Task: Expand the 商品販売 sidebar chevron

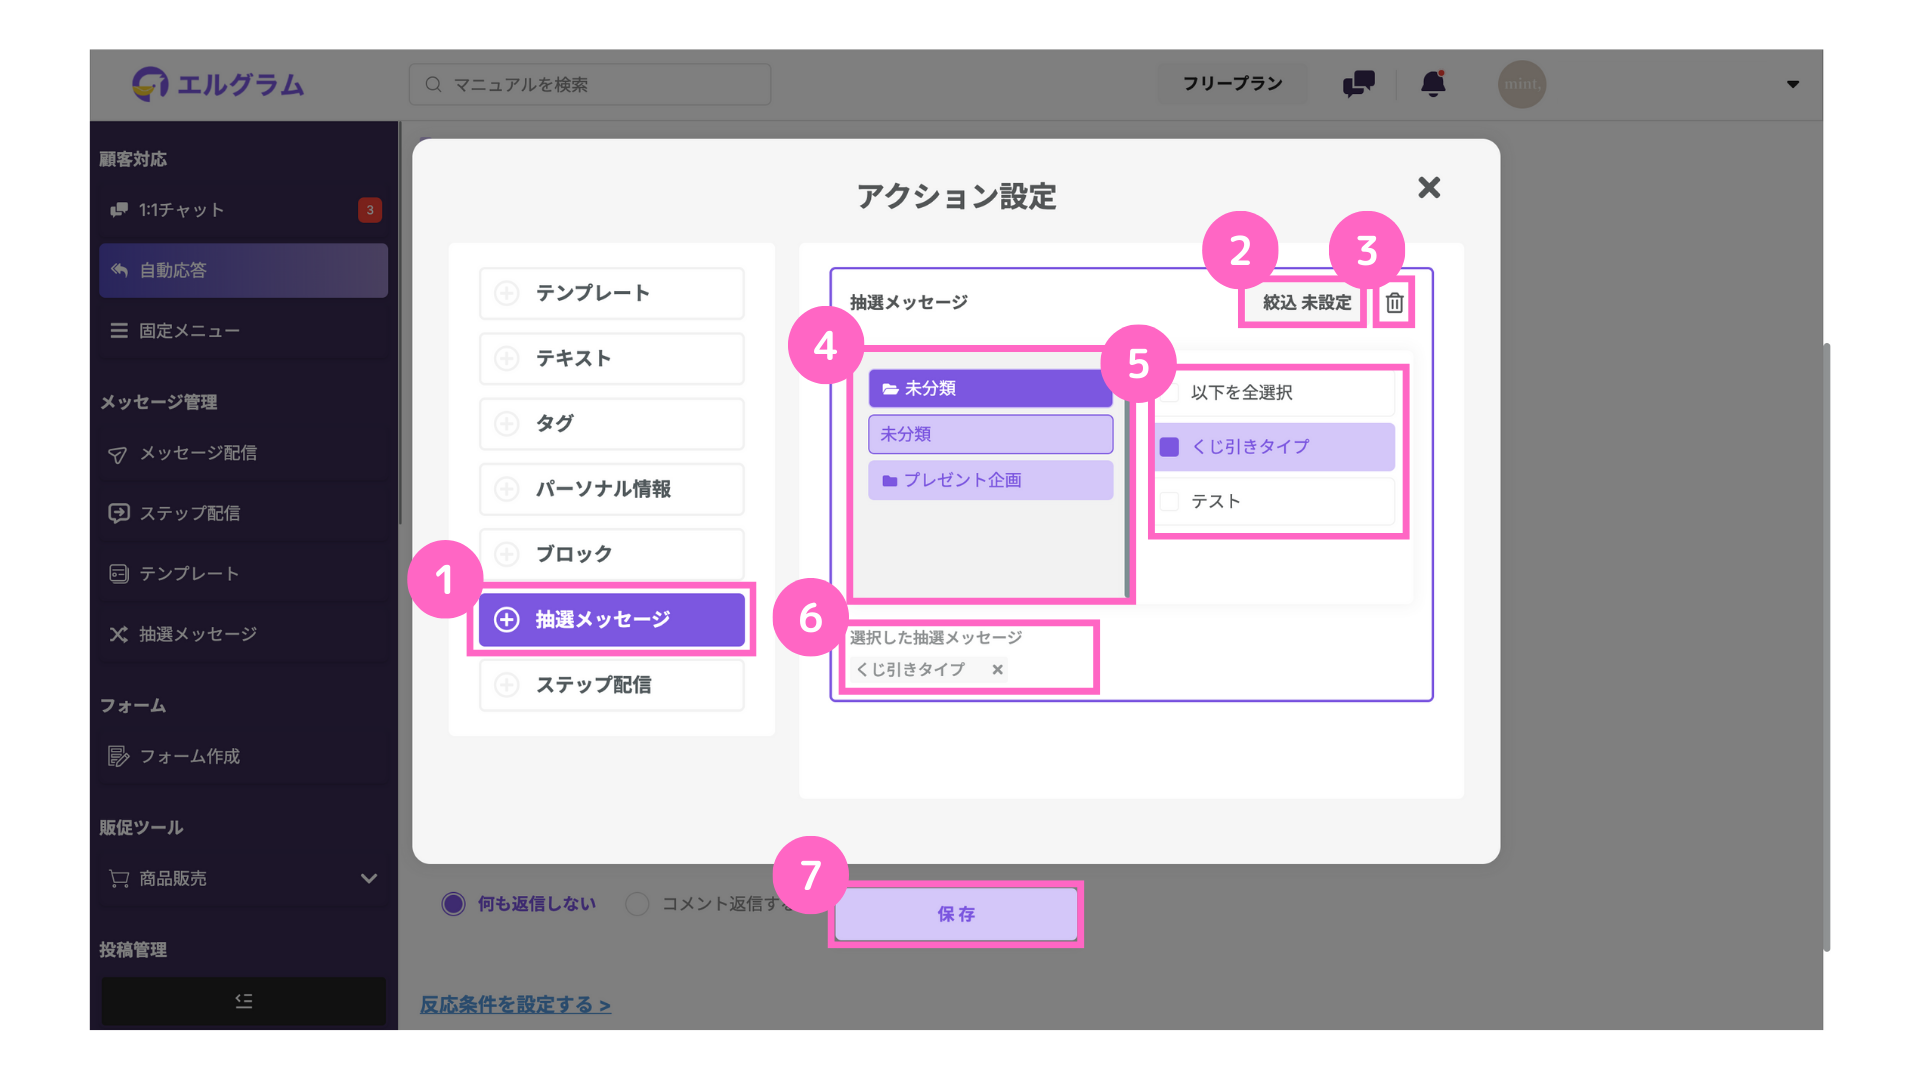Action: [x=369, y=878]
